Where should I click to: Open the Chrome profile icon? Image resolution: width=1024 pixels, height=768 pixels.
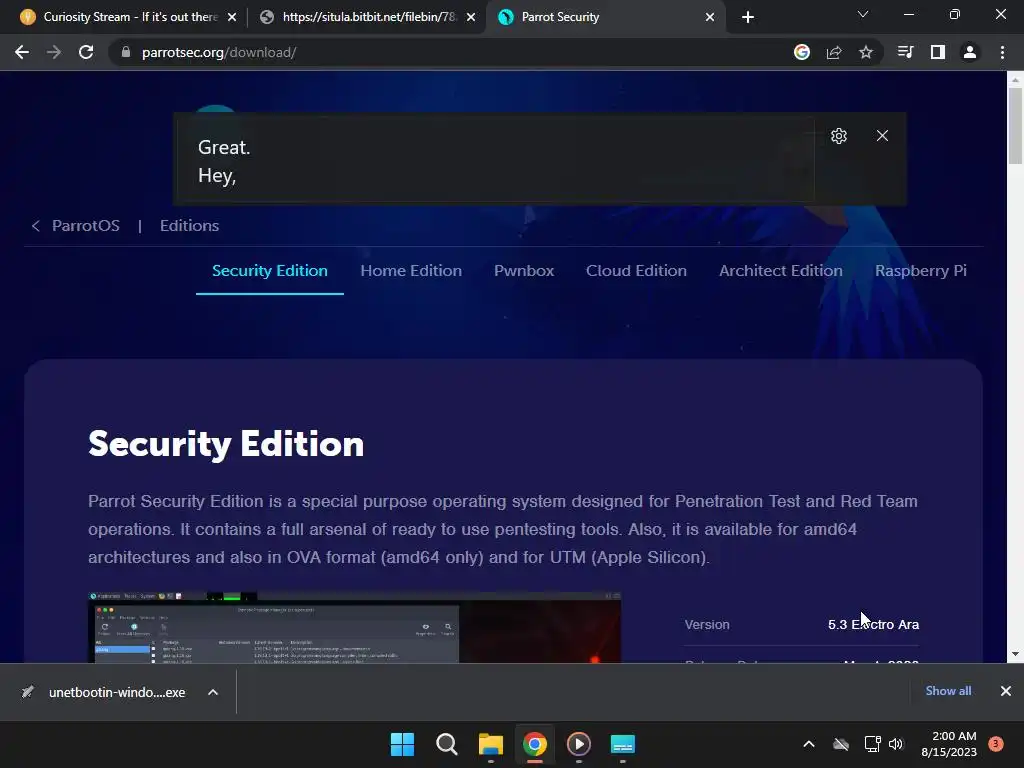[x=970, y=52]
